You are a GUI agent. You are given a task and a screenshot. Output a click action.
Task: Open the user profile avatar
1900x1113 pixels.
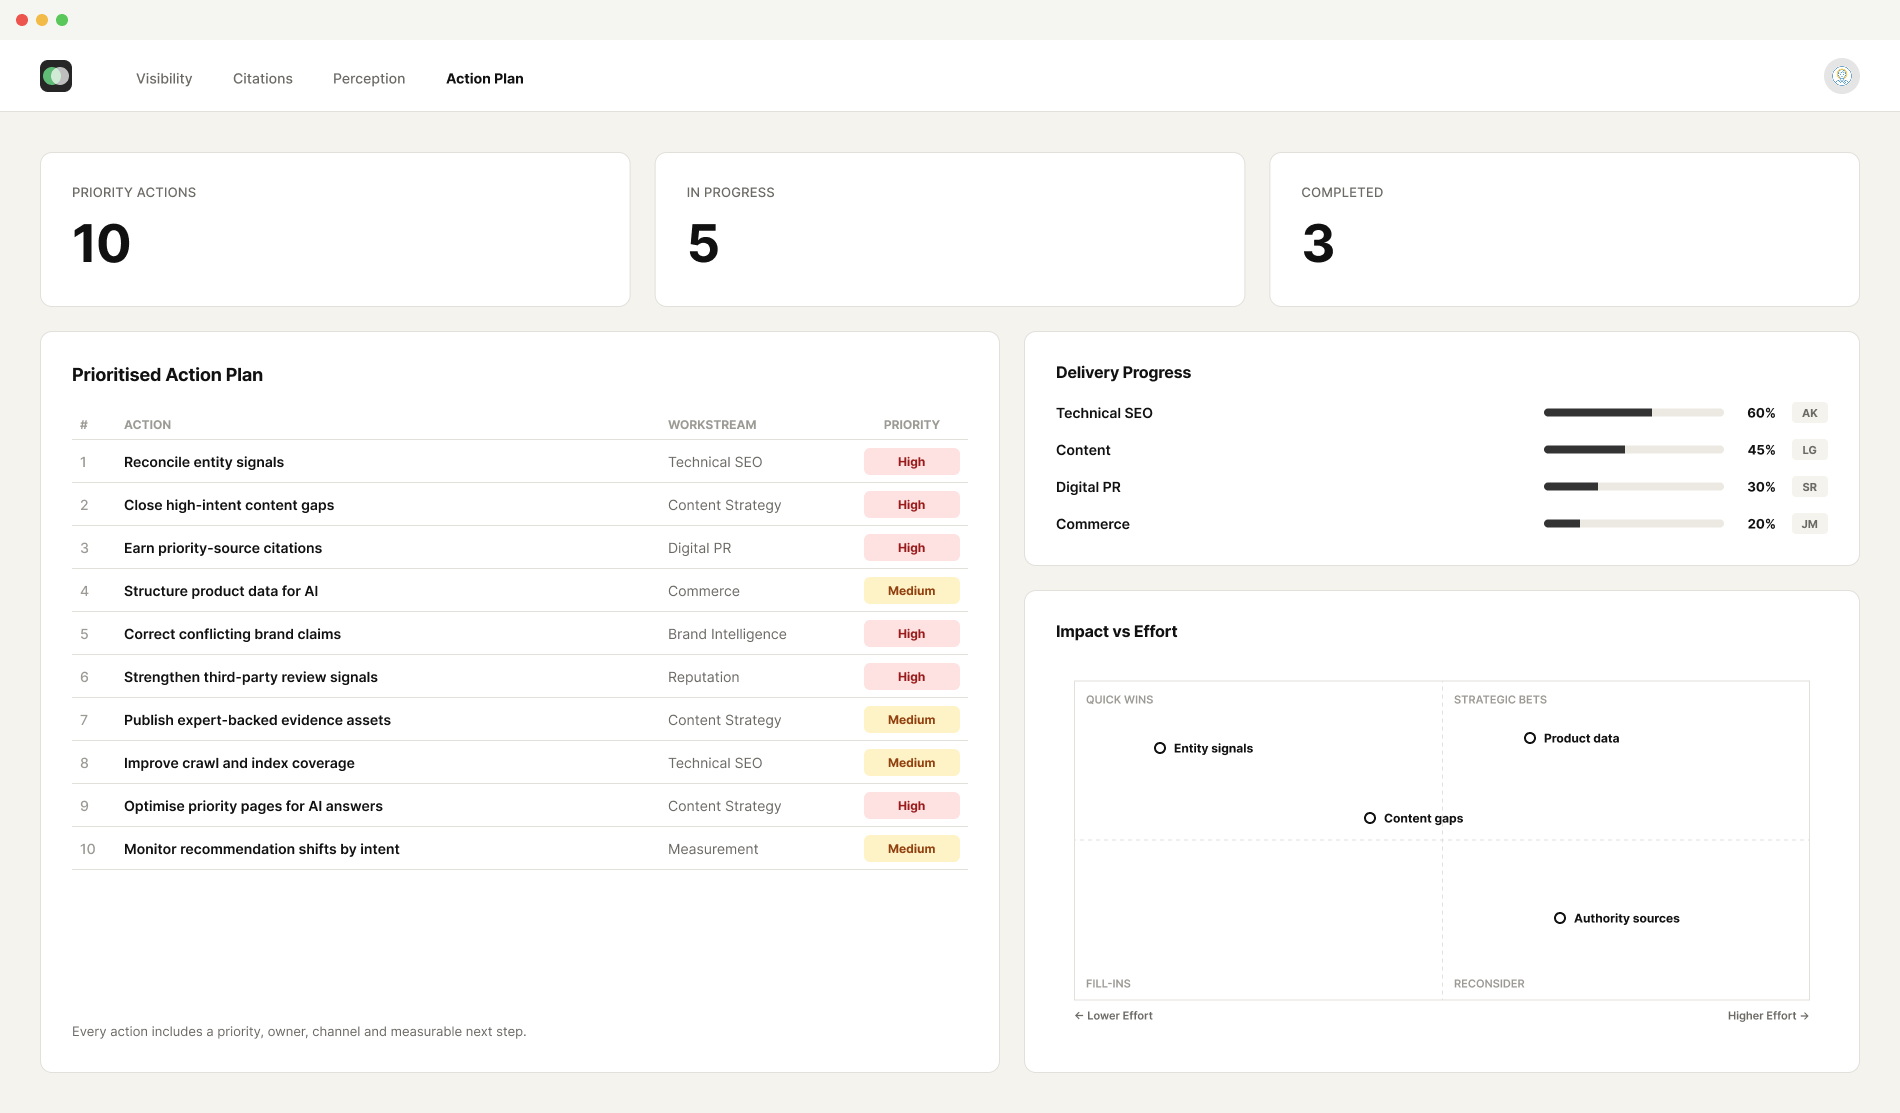pyautogui.click(x=1841, y=76)
